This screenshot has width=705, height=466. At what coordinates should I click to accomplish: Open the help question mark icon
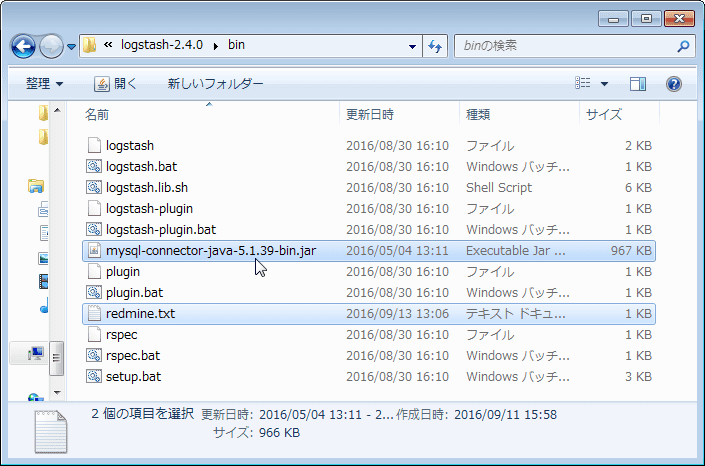674,84
